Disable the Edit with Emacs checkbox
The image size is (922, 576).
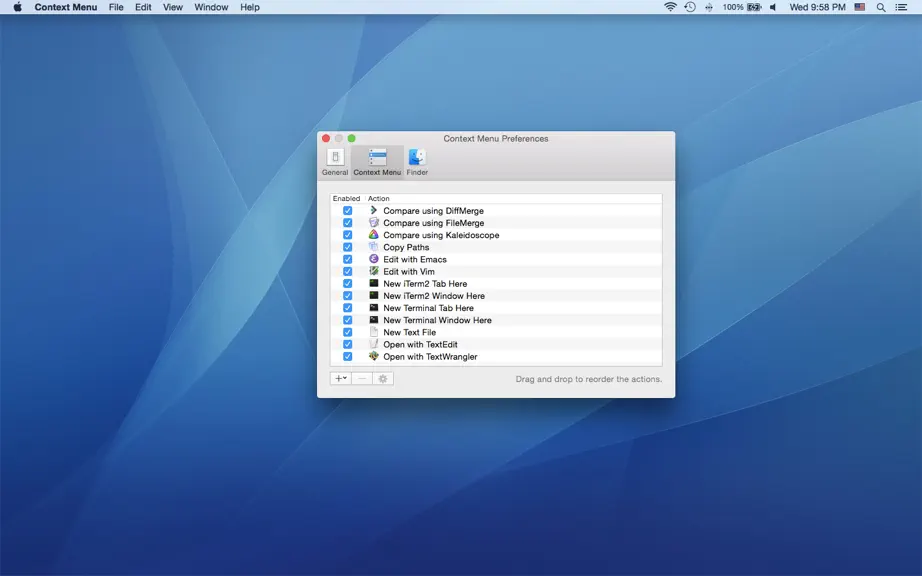pos(348,259)
